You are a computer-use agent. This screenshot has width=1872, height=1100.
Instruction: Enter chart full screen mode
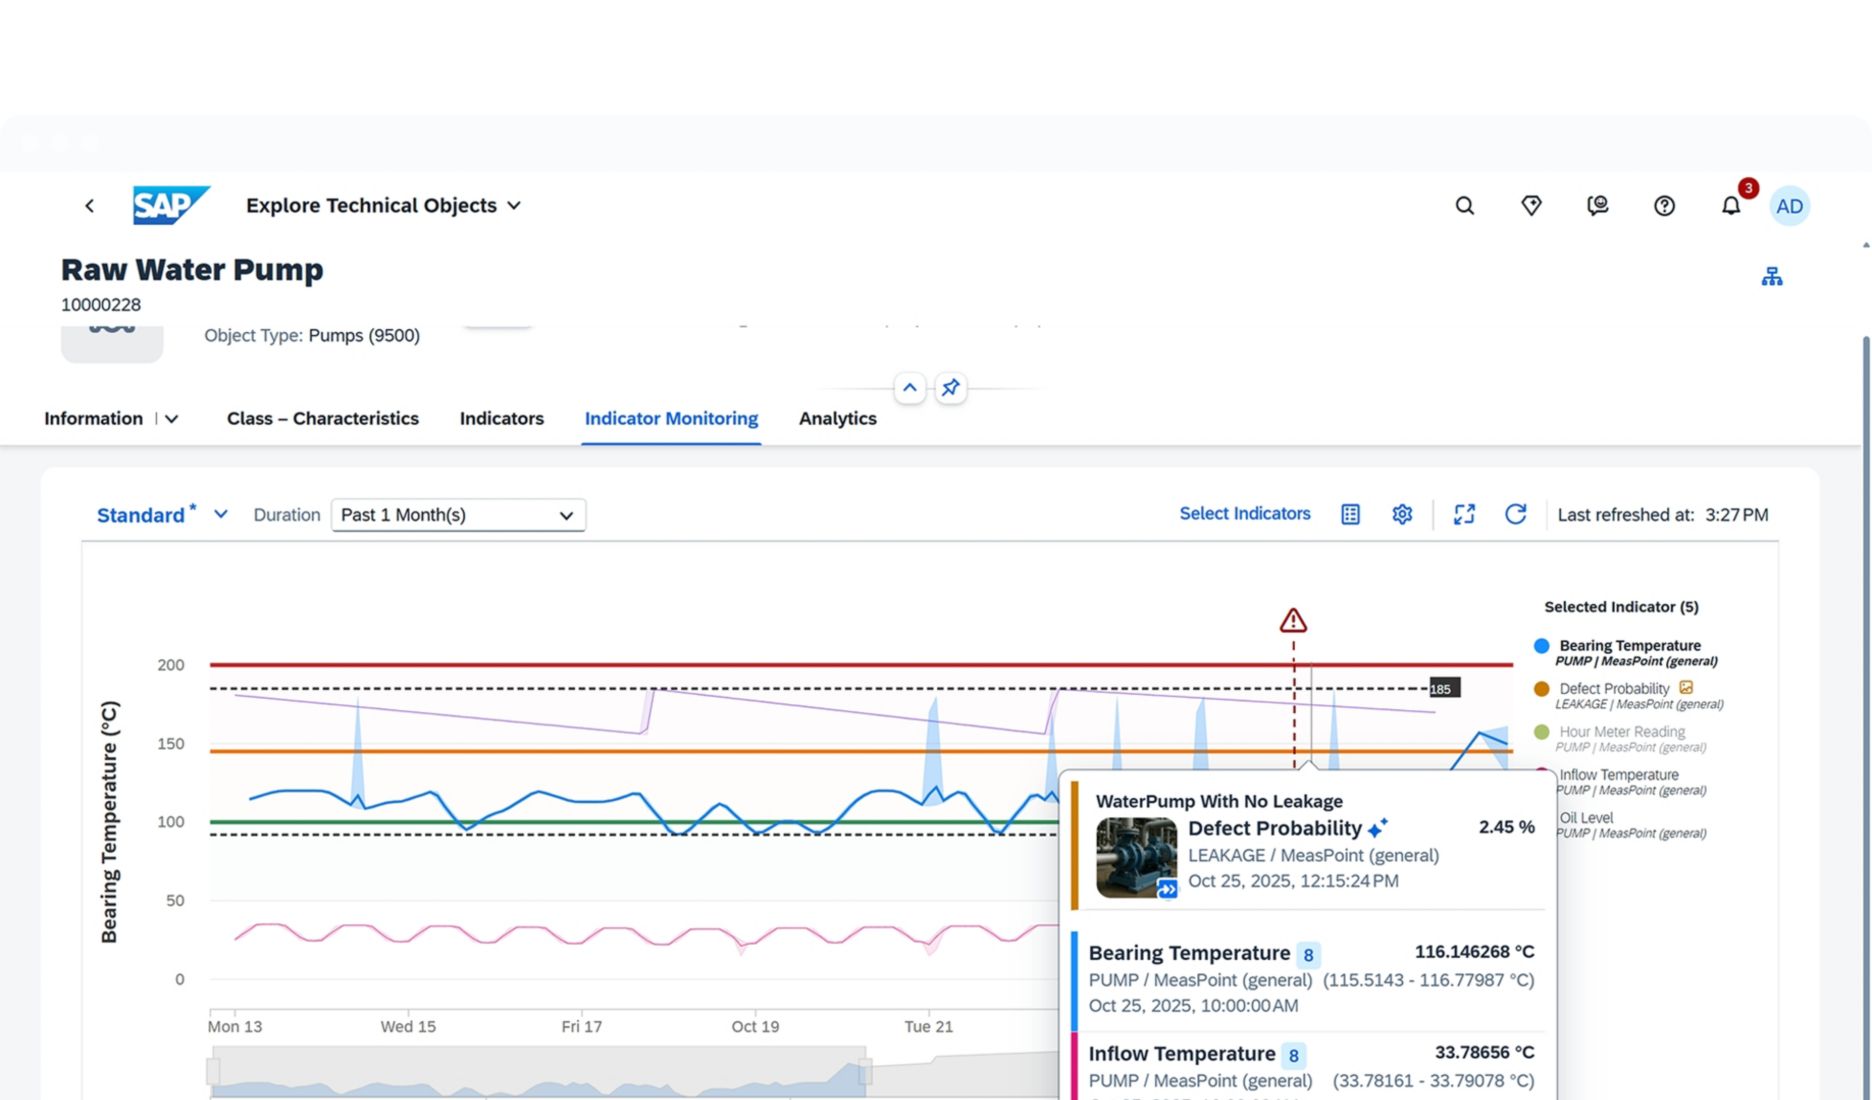(1464, 514)
